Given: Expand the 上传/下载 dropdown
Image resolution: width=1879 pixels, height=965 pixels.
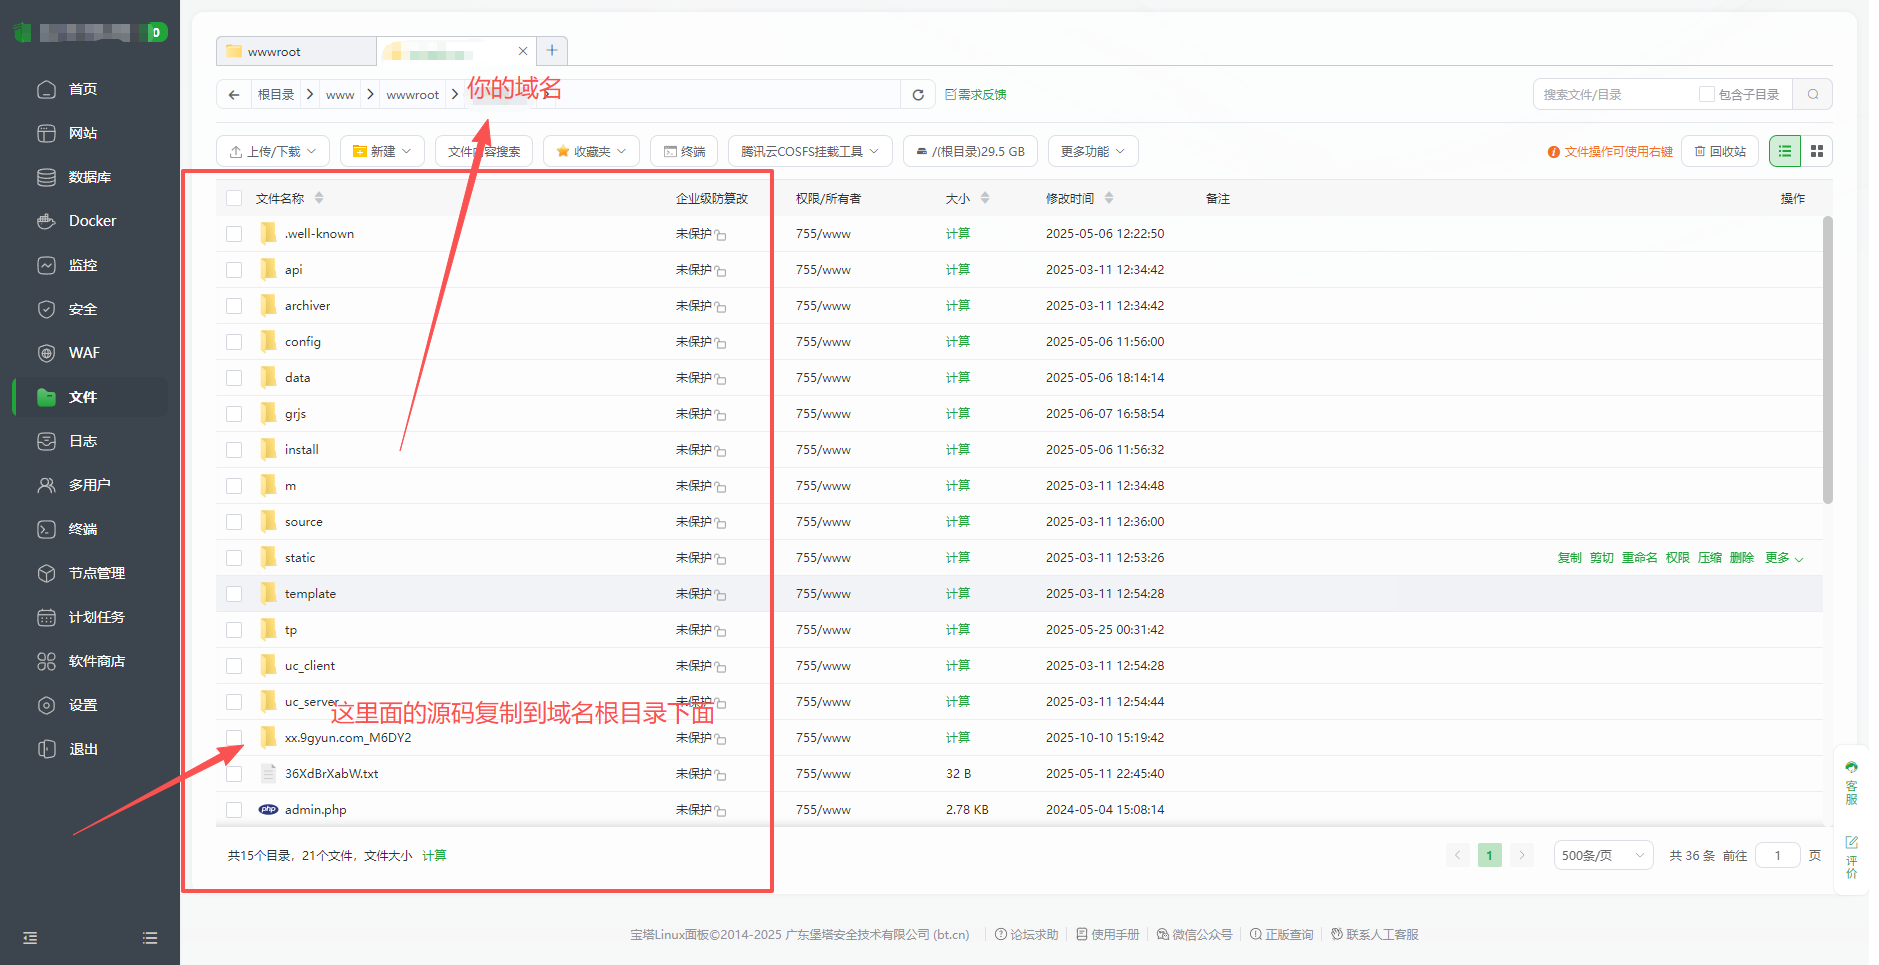Looking at the screenshot, I should point(273,152).
